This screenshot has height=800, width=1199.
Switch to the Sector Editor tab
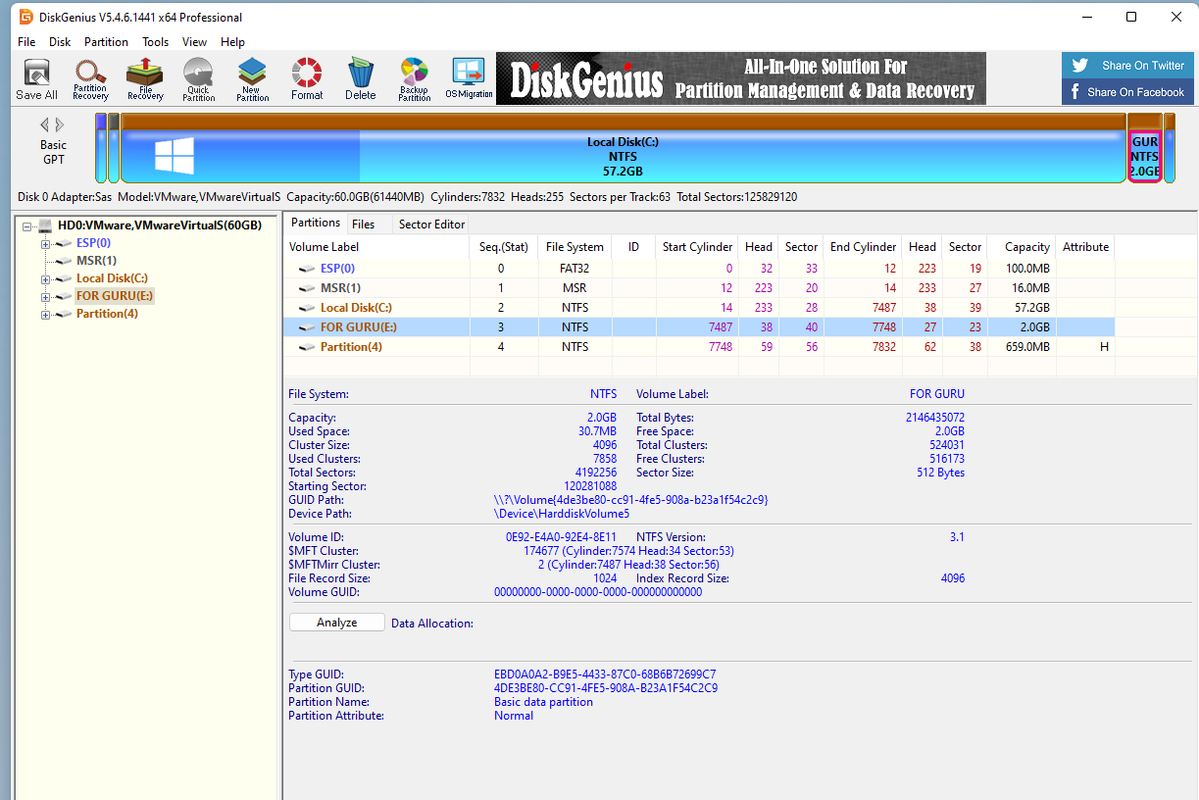431,224
